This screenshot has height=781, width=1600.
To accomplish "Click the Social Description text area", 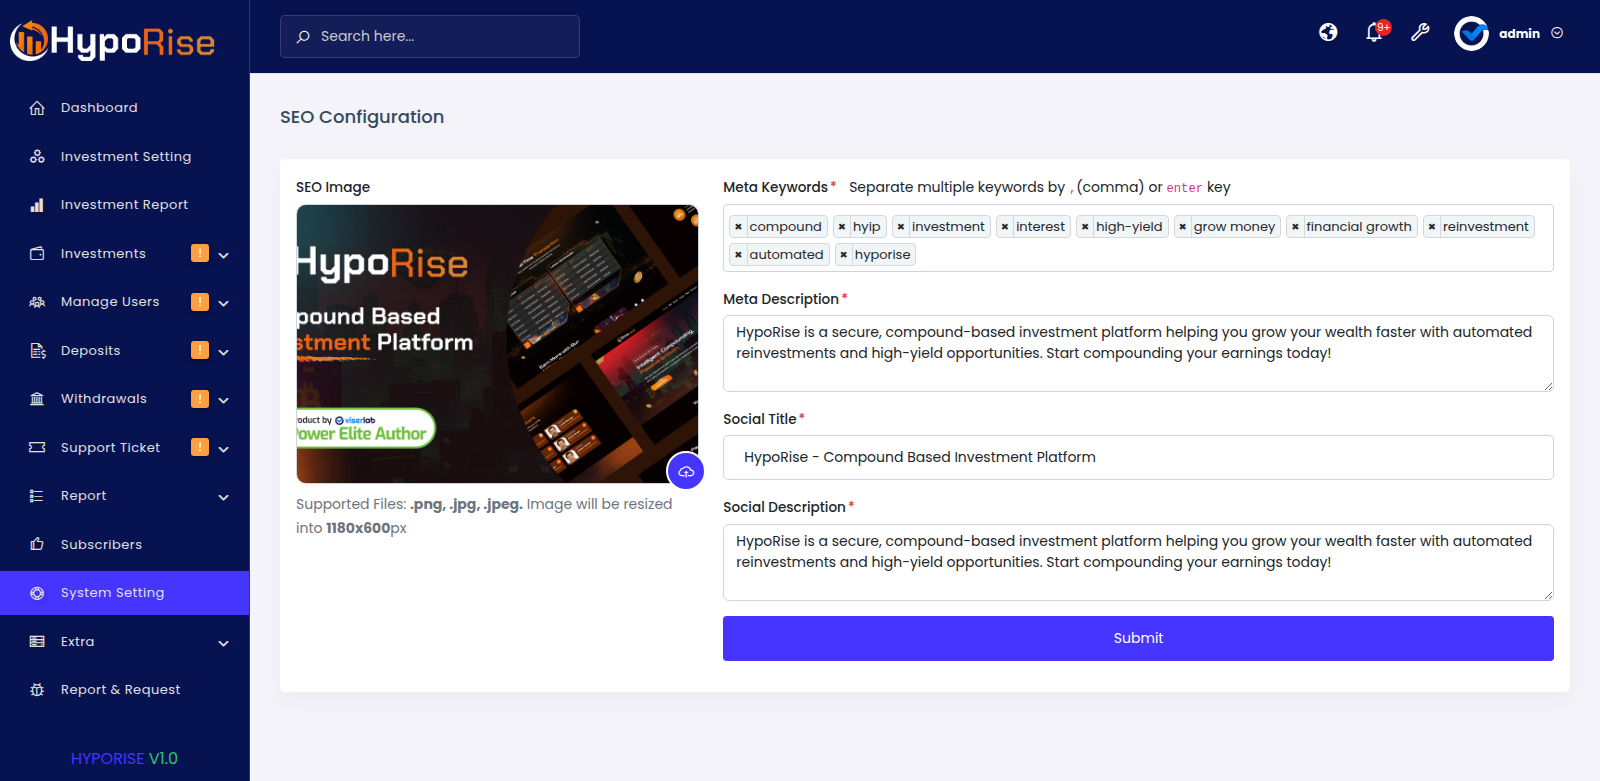I will [1138, 562].
